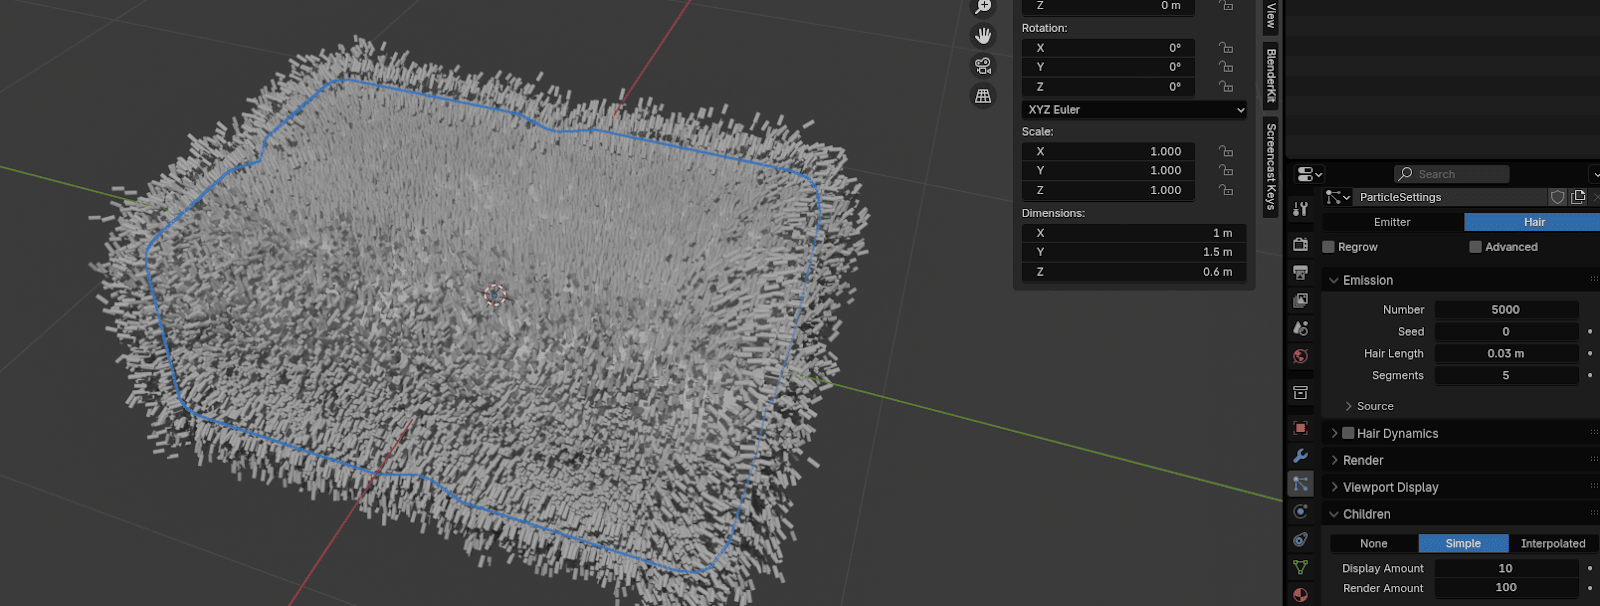Image resolution: width=1600 pixels, height=606 pixels.
Task: Open the Output properties printer icon
Action: (x=1300, y=272)
